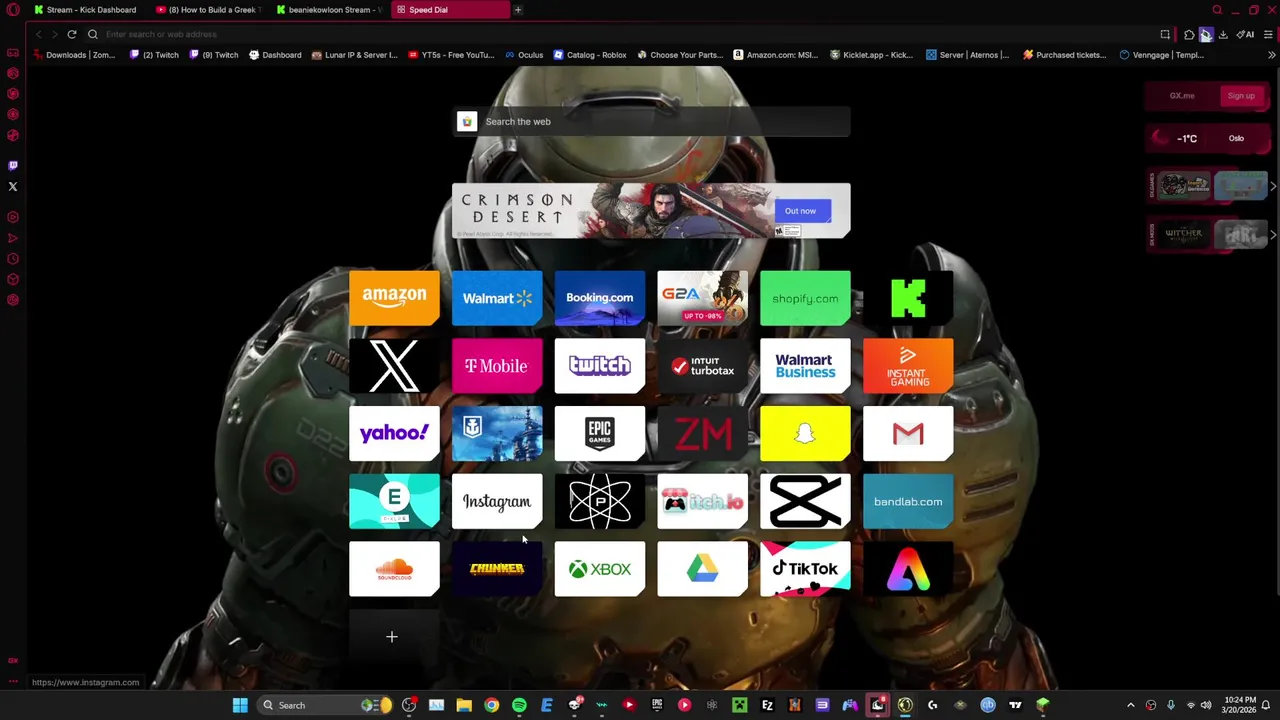This screenshot has height=720, width=1280.
Task: Open the green Kick speed dial tile
Action: point(908,298)
